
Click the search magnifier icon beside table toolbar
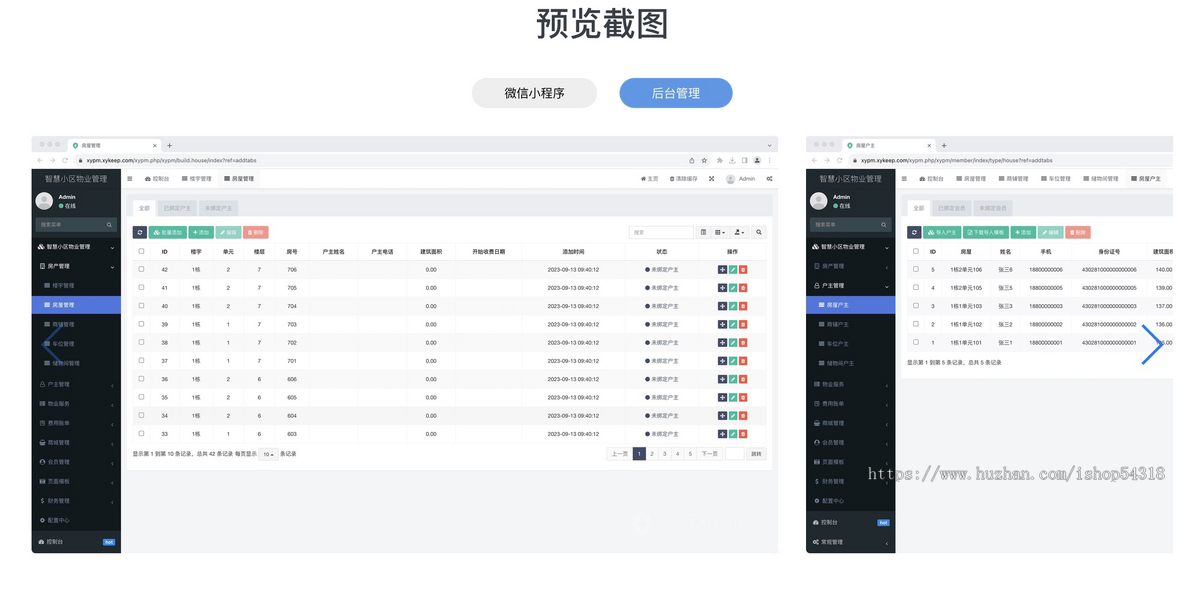(760, 232)
